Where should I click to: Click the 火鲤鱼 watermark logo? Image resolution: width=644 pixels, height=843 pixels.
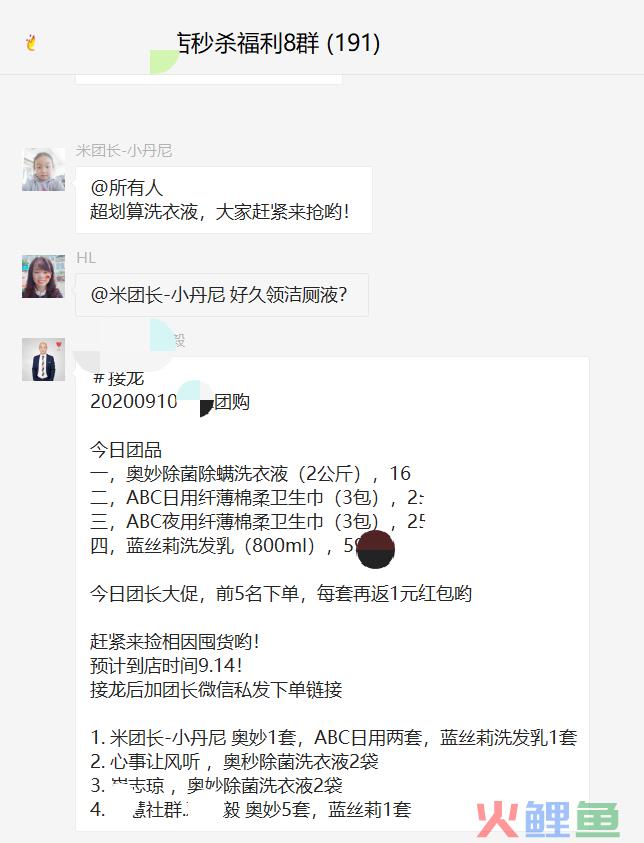pyautogui.click(x=548, y=819)
